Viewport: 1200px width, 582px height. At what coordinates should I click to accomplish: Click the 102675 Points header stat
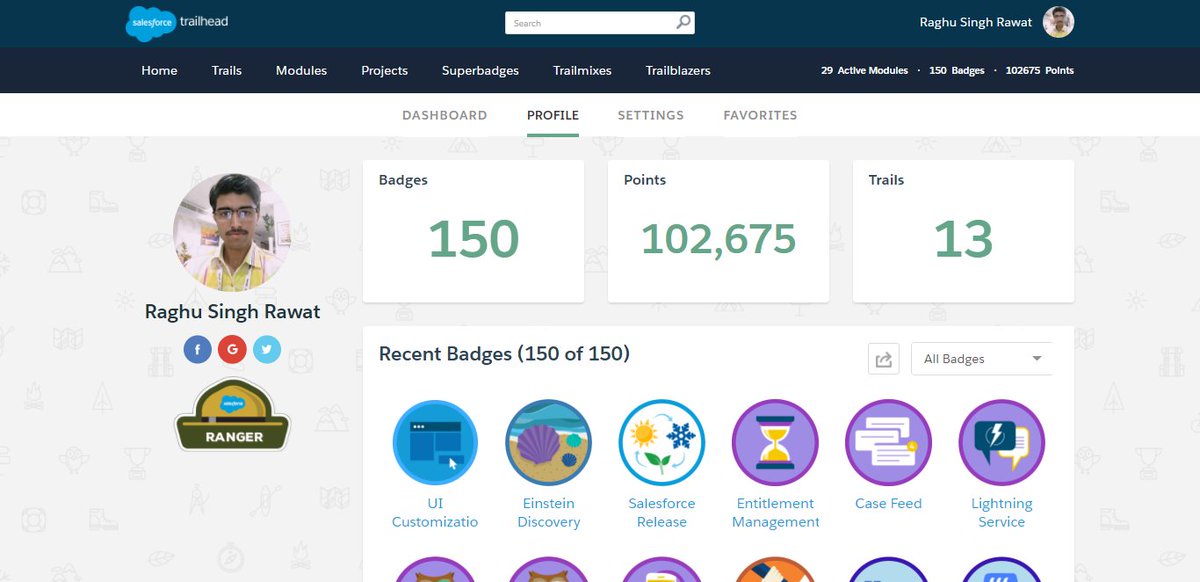[x=1040, y=70]
